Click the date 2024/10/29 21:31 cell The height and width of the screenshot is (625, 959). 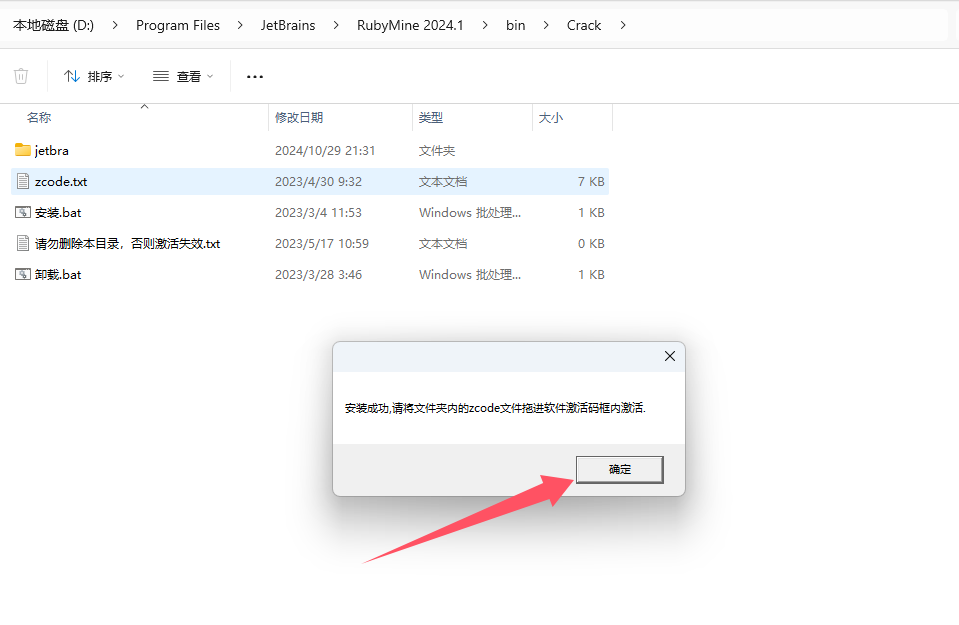click(x=325, y=150)
